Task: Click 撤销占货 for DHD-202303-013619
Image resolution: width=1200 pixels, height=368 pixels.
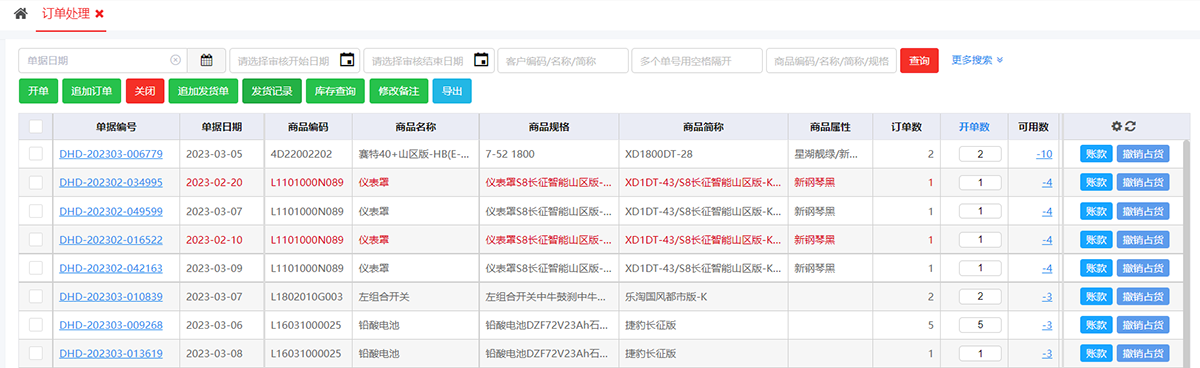Action: pyautogui.click(x=1143, y=354)
